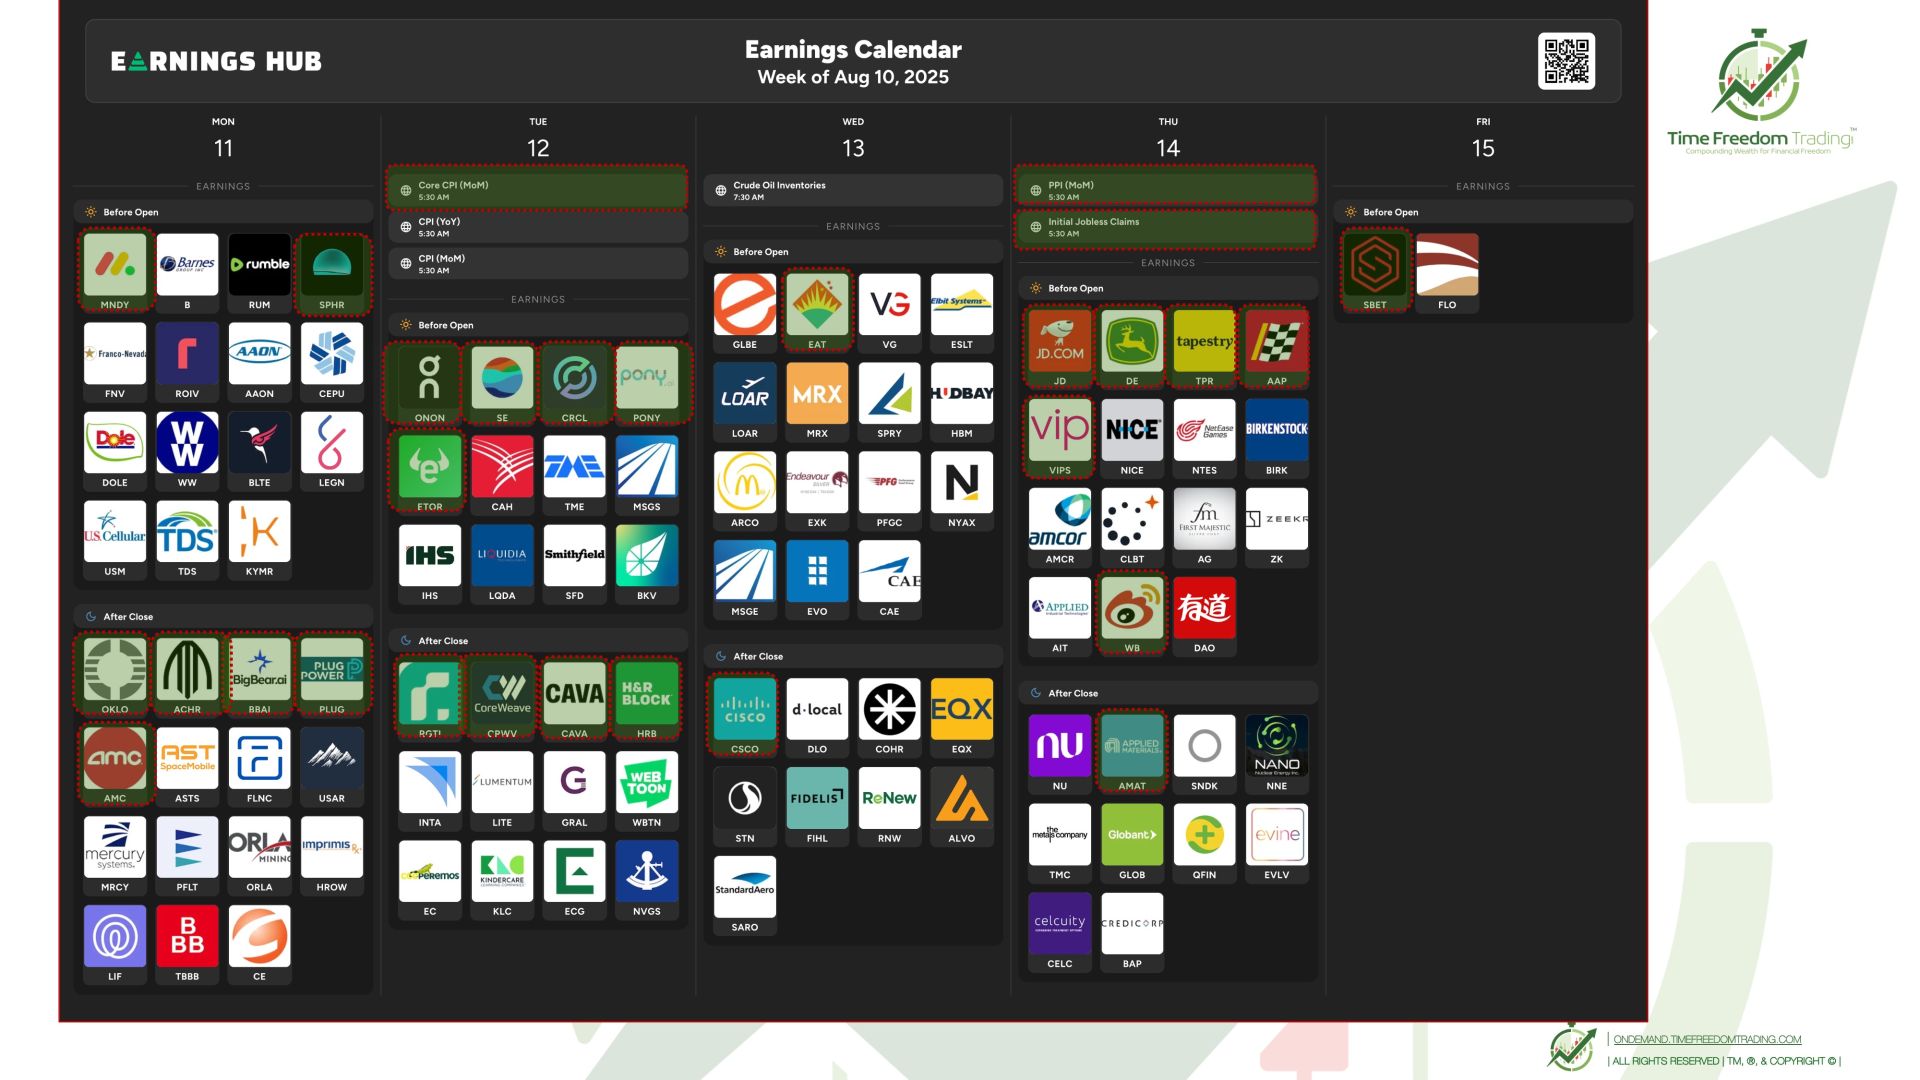Click the Time Freedom Trading logo
Image resolution: width=1920 pixels, height=1080 pixels.
(x=1760, y=92)
